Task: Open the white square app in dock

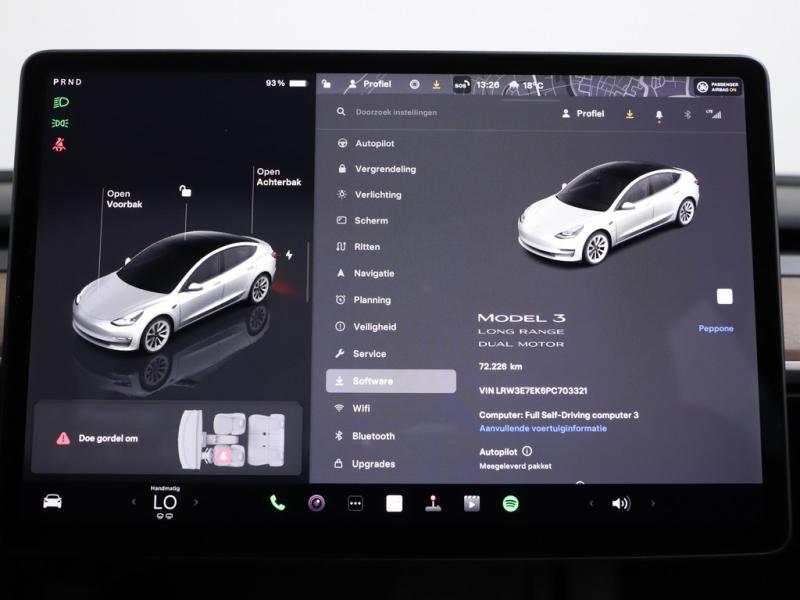Action: (x=394, y=504)
